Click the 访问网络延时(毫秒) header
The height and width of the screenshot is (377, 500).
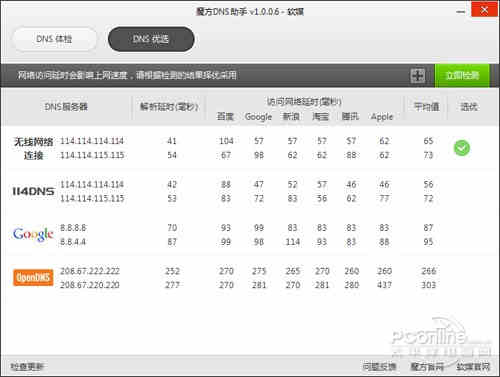tap(304, 102)
